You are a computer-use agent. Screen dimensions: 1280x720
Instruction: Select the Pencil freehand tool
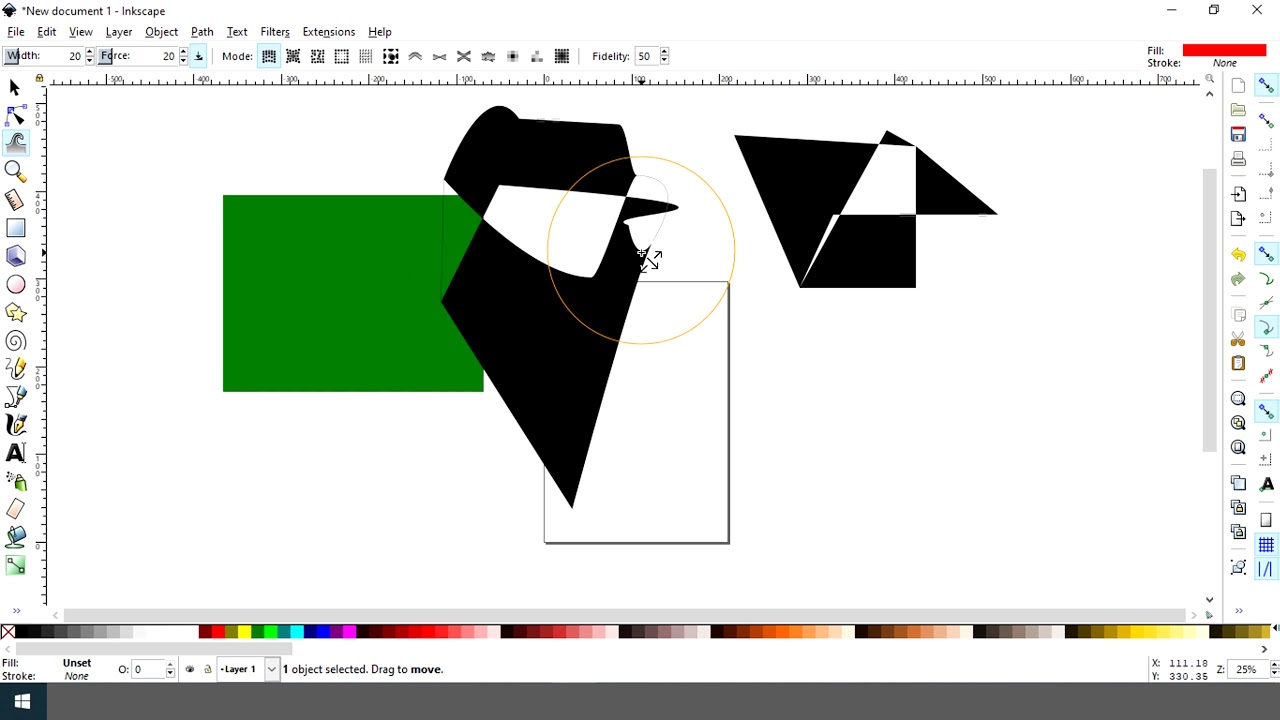point(15,369)
